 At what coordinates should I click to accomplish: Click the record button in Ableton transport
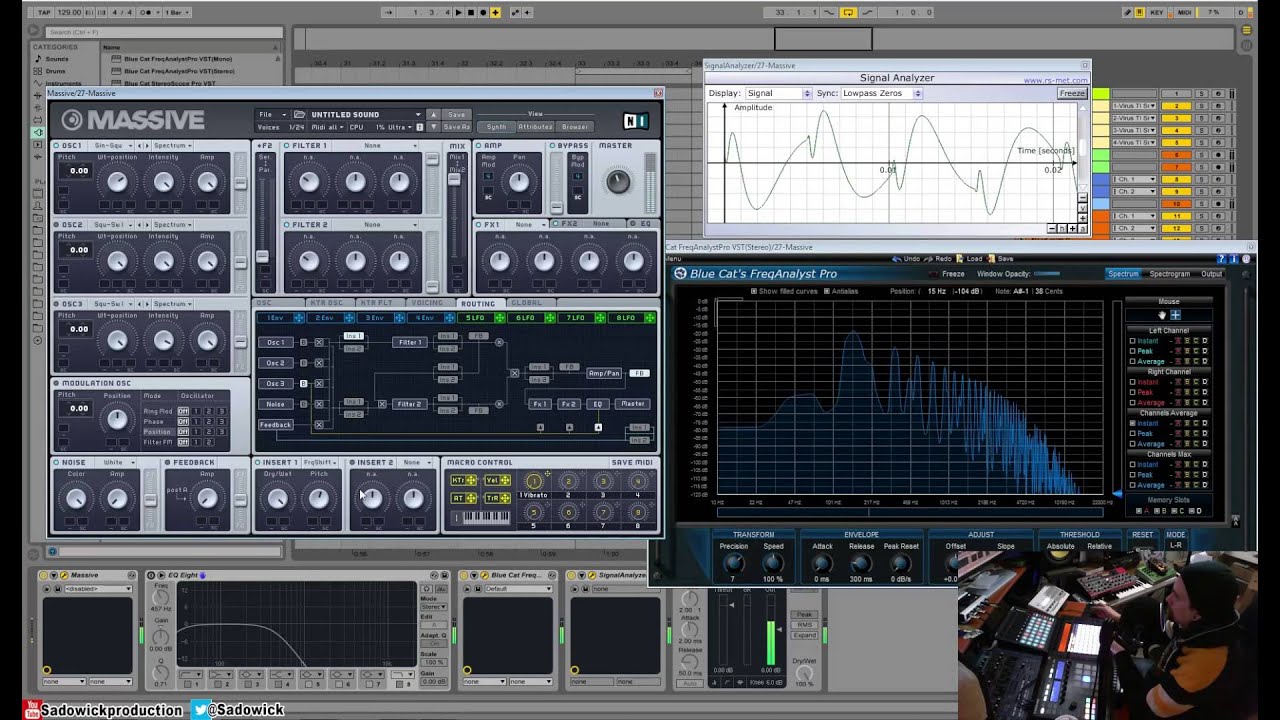pyautogui.click(x=483, y=12)
